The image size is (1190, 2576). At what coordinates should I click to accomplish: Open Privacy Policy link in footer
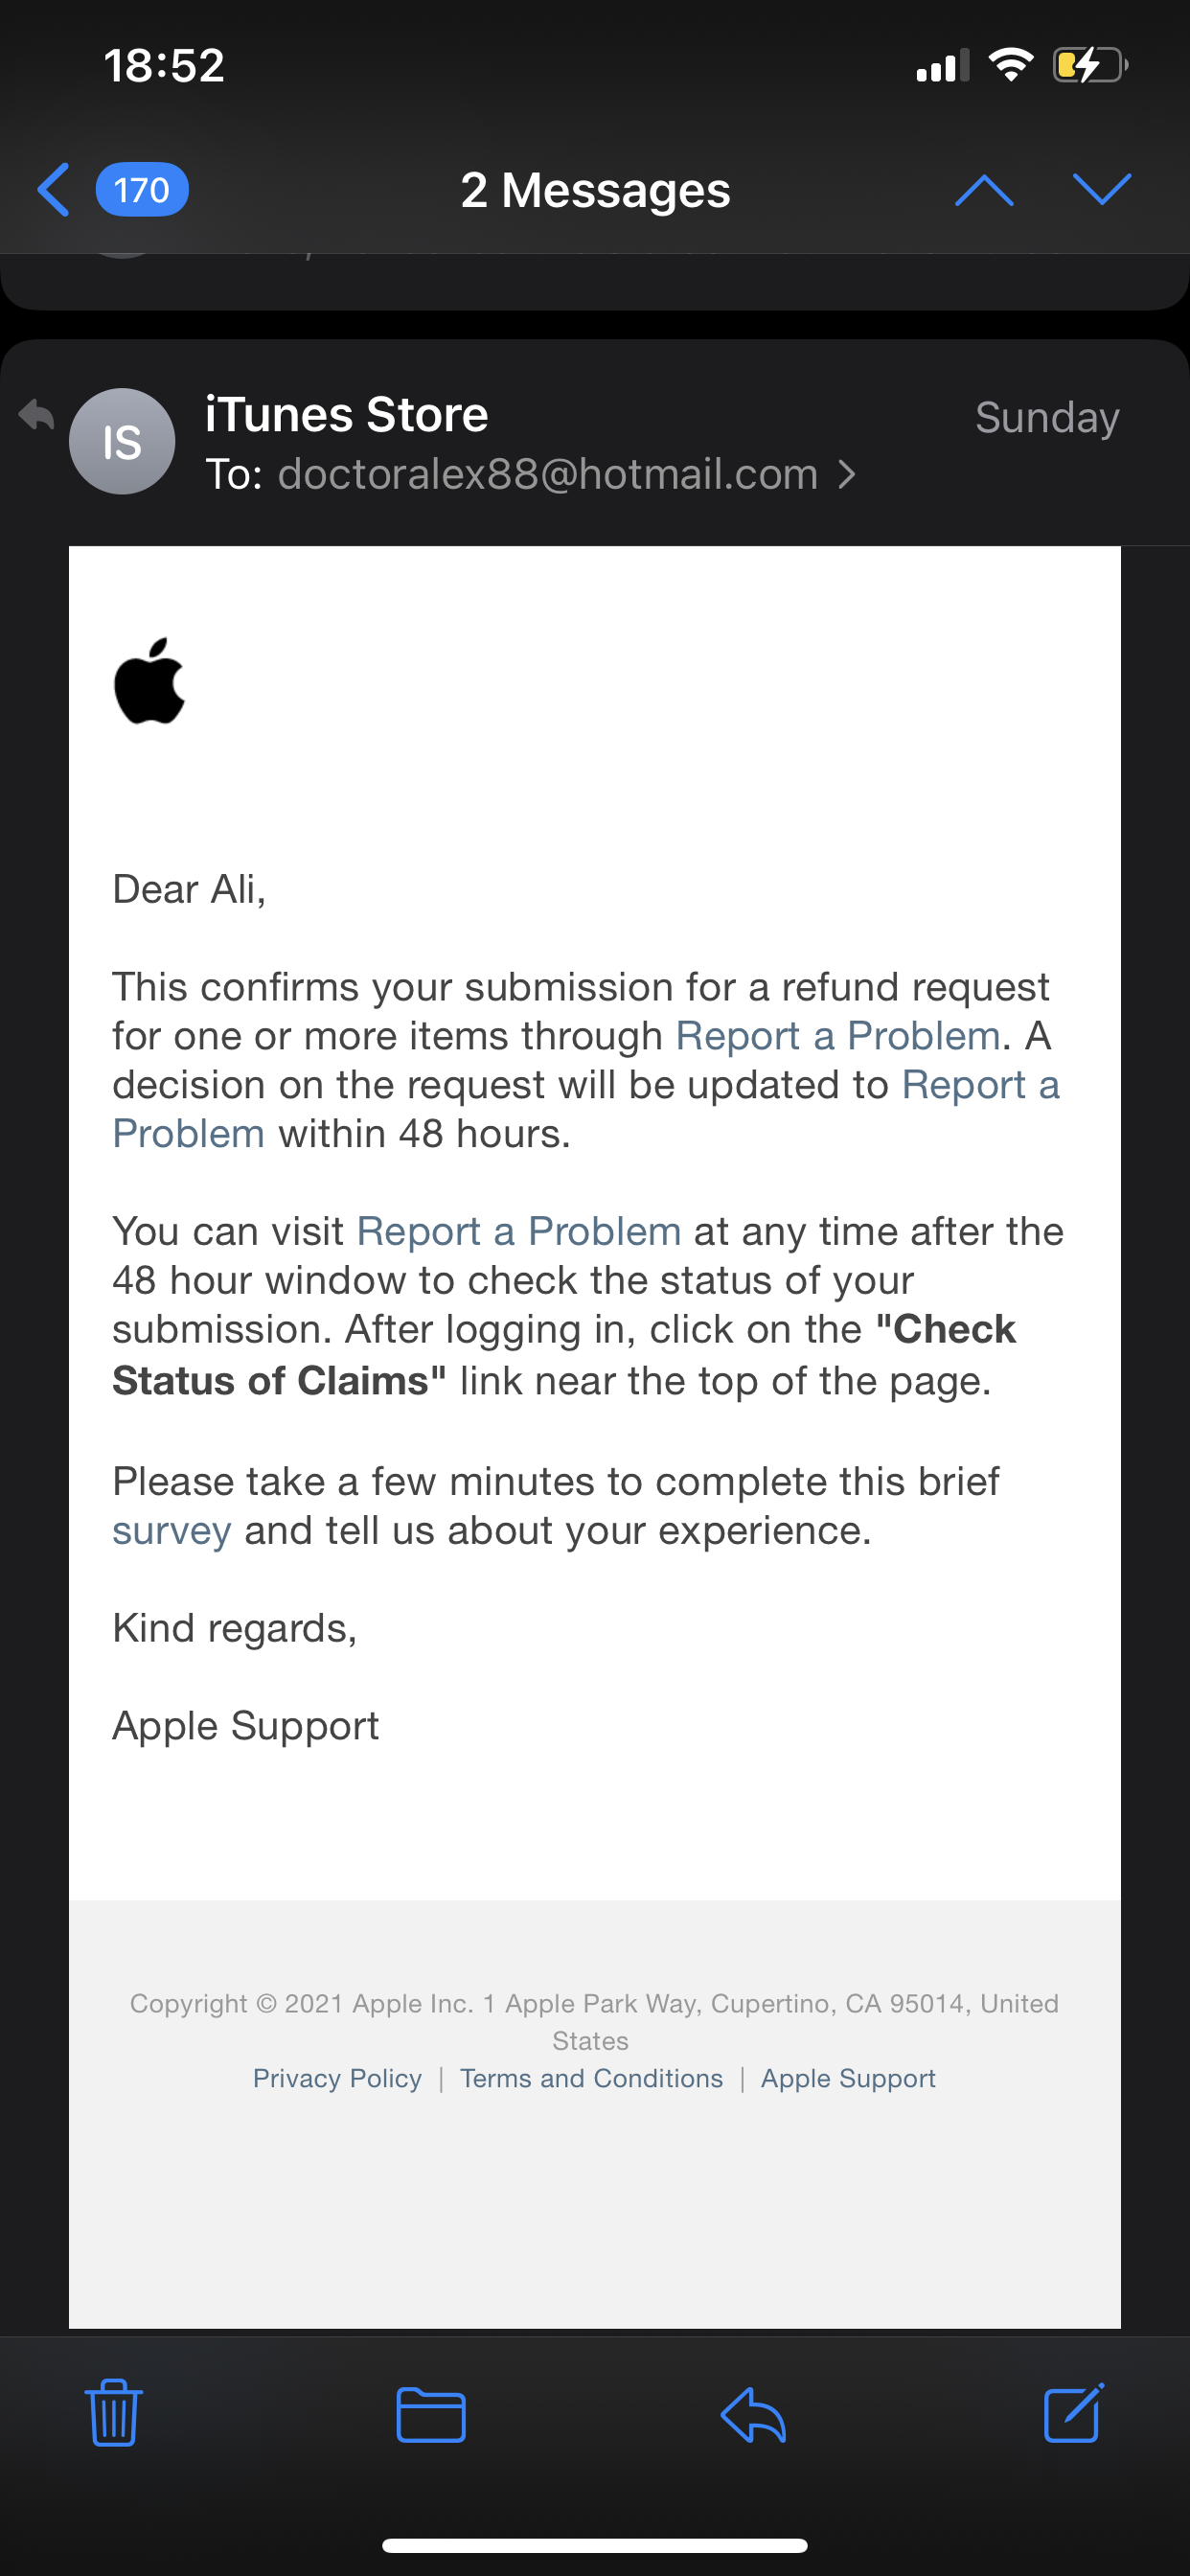tap(337, 2078)
